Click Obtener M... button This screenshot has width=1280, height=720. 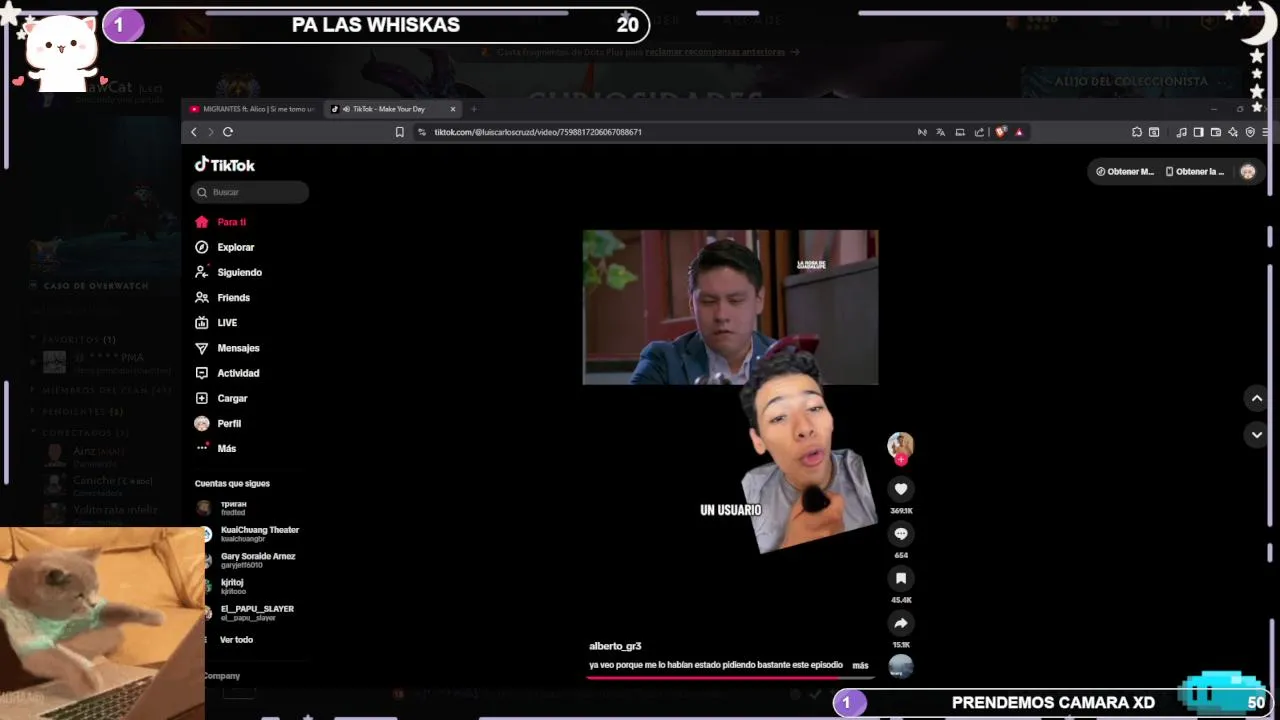tap(1125, 172)
